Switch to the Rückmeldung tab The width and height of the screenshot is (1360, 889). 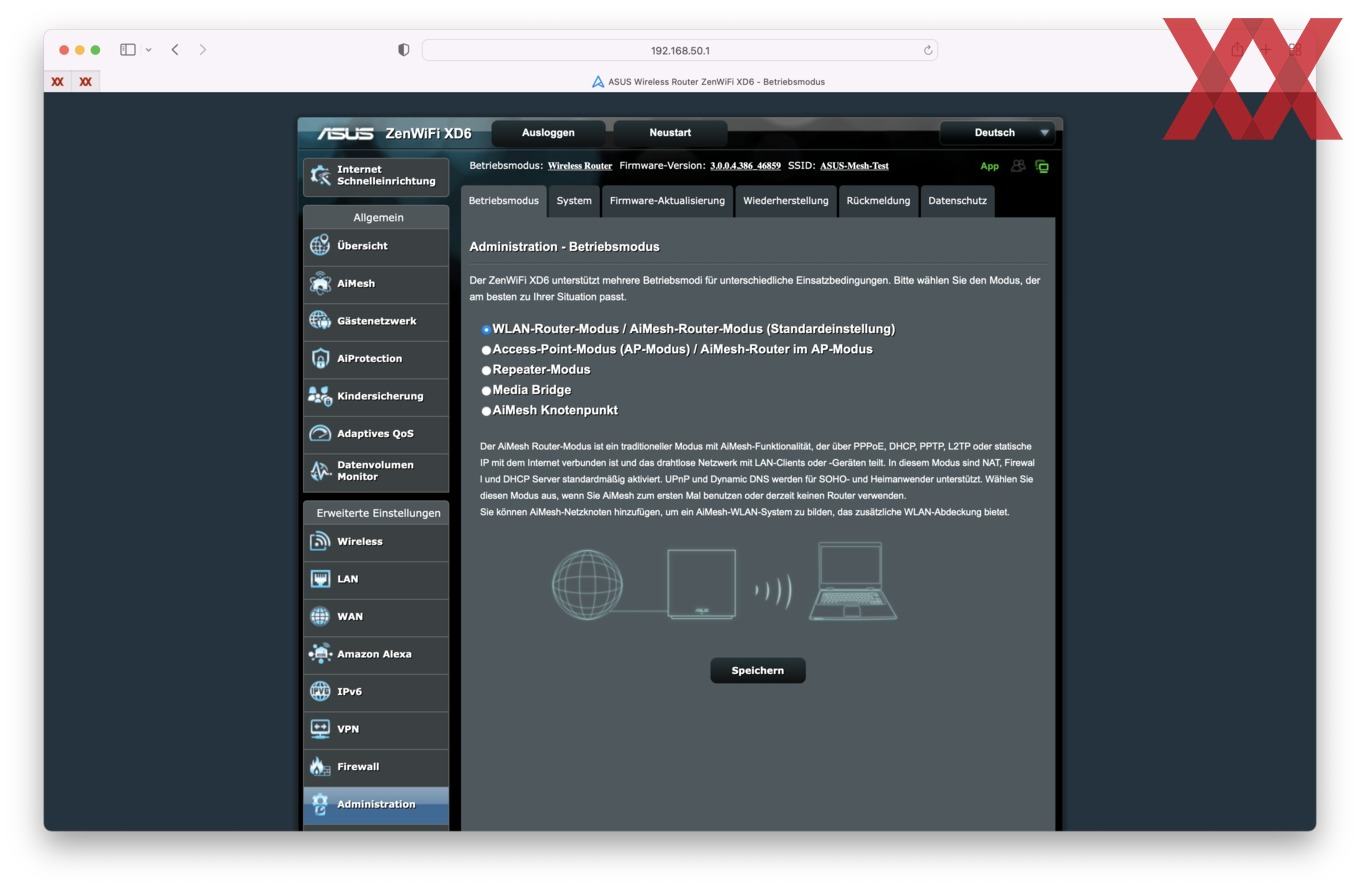point(878,201)
